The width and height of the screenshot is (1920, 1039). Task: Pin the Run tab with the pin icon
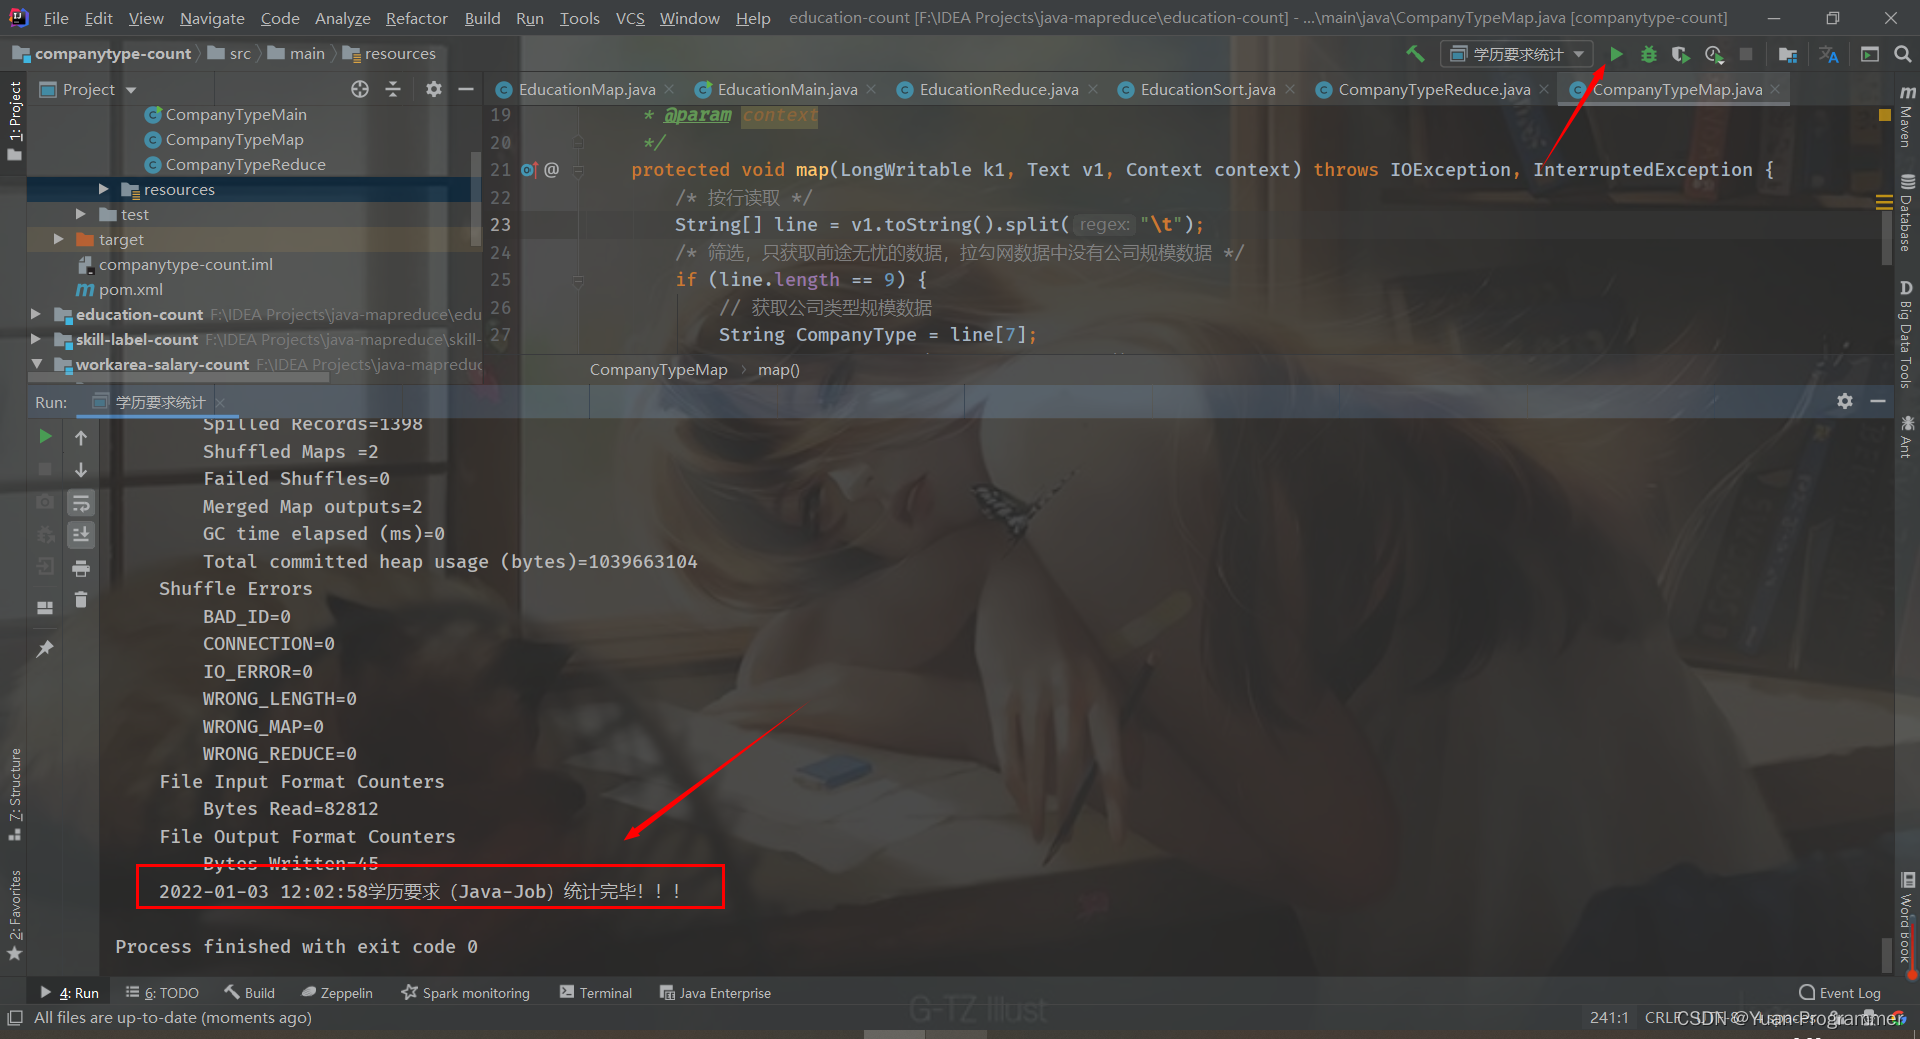click(x=45, y=648)
